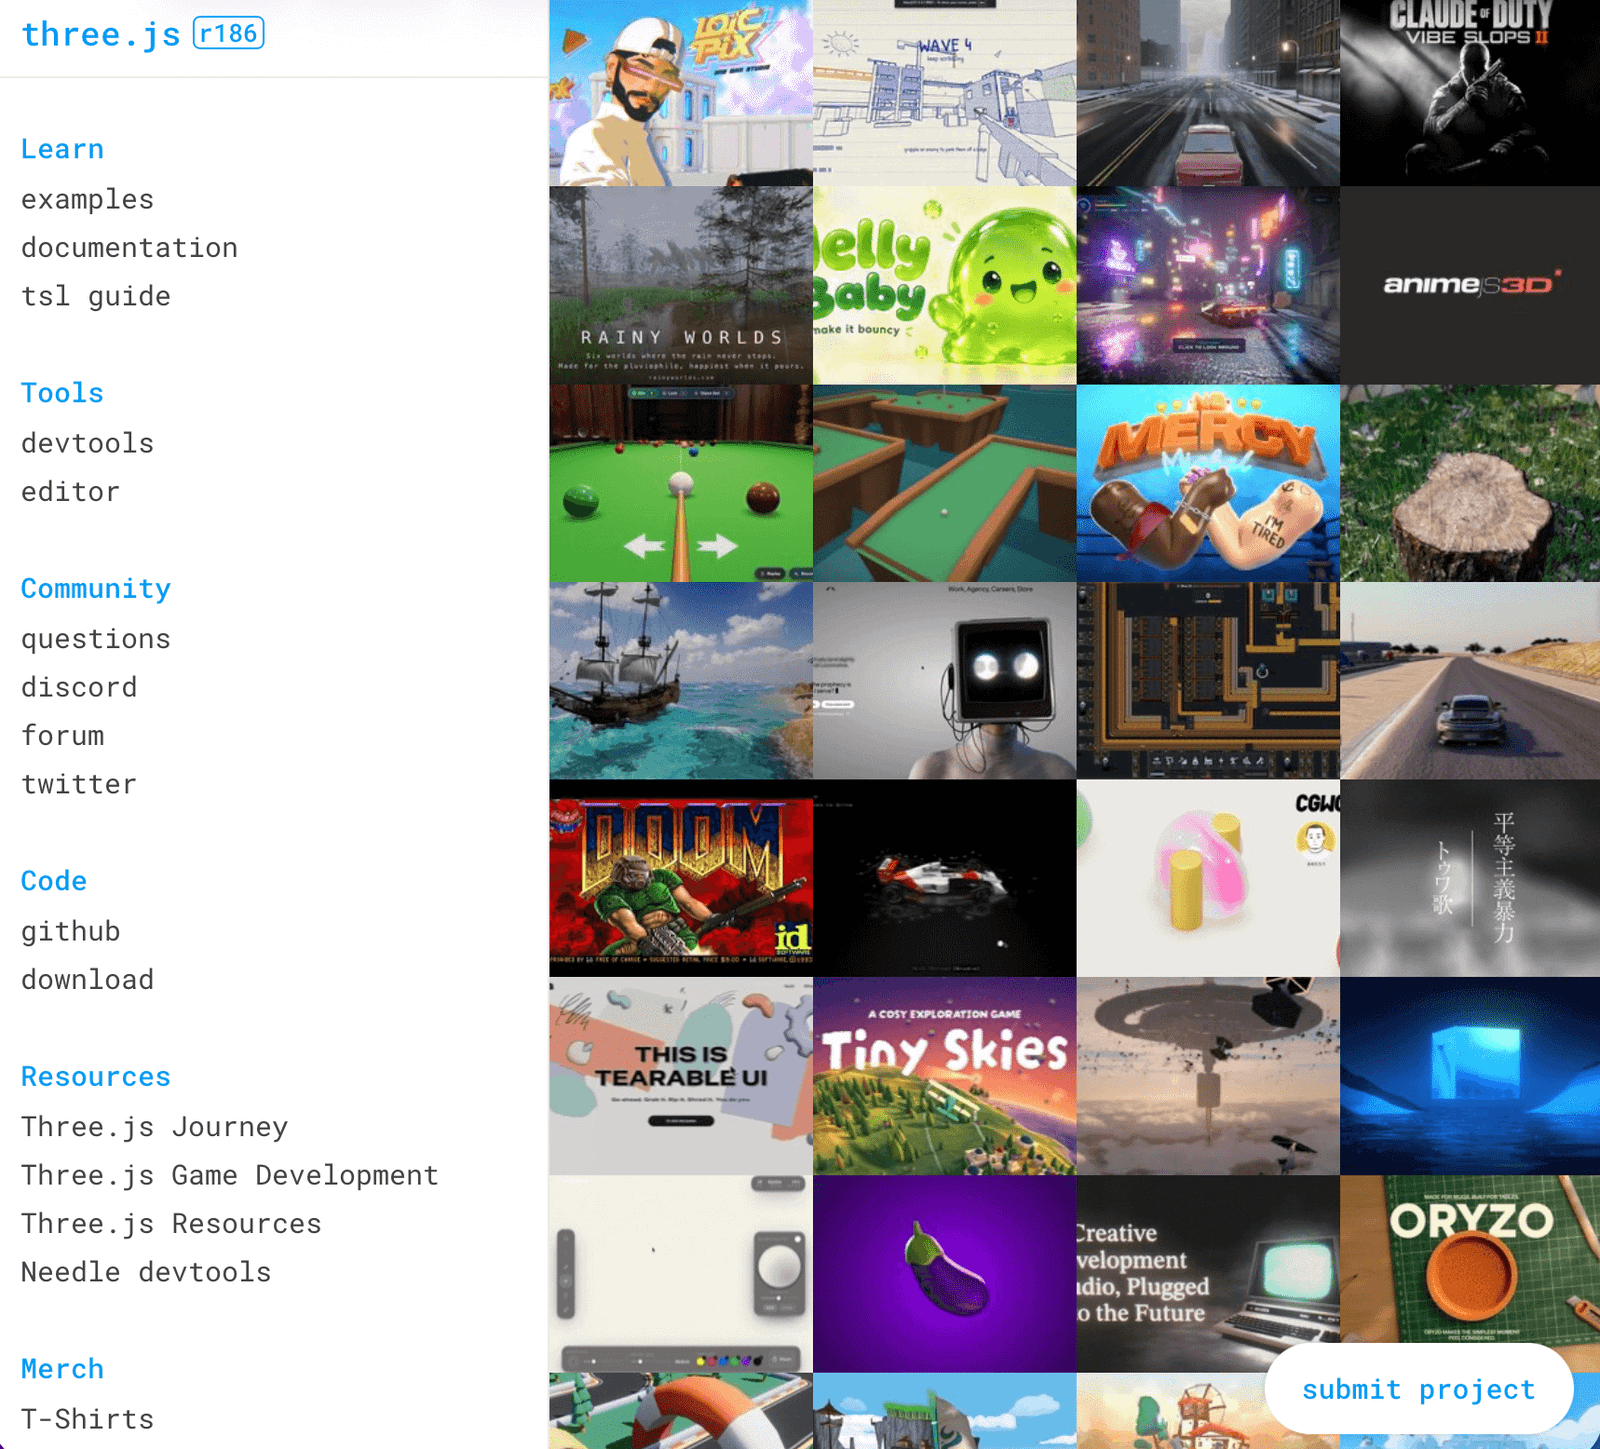1600x1449 pixels.
Task: Select the Learn section heading
Action: [x=63, y=149]
